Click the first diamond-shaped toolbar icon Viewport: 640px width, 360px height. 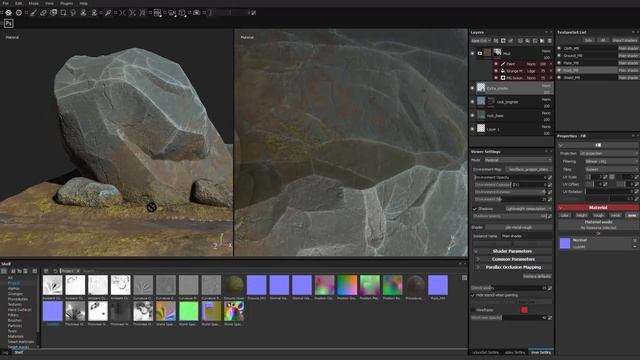[x=8, y=13]
